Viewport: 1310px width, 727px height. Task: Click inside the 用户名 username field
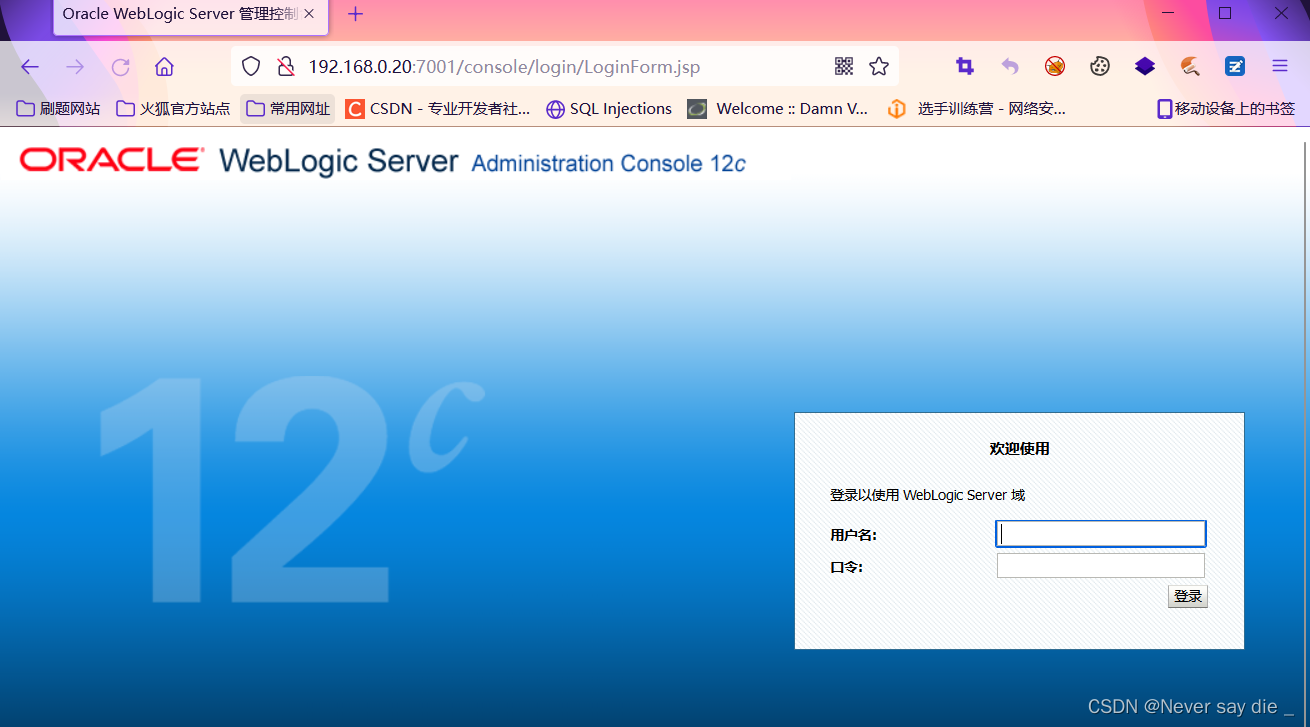(1100, 533)
